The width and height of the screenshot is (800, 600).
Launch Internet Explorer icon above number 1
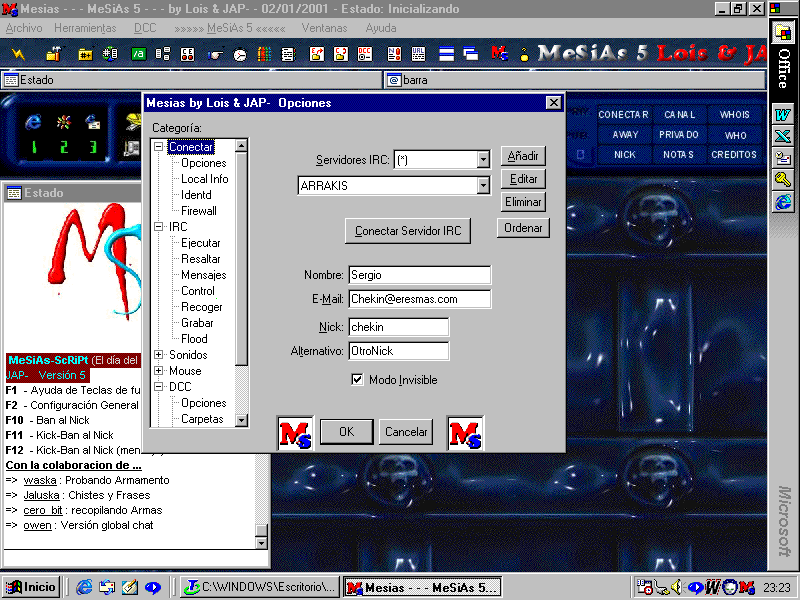coord(33,122)
